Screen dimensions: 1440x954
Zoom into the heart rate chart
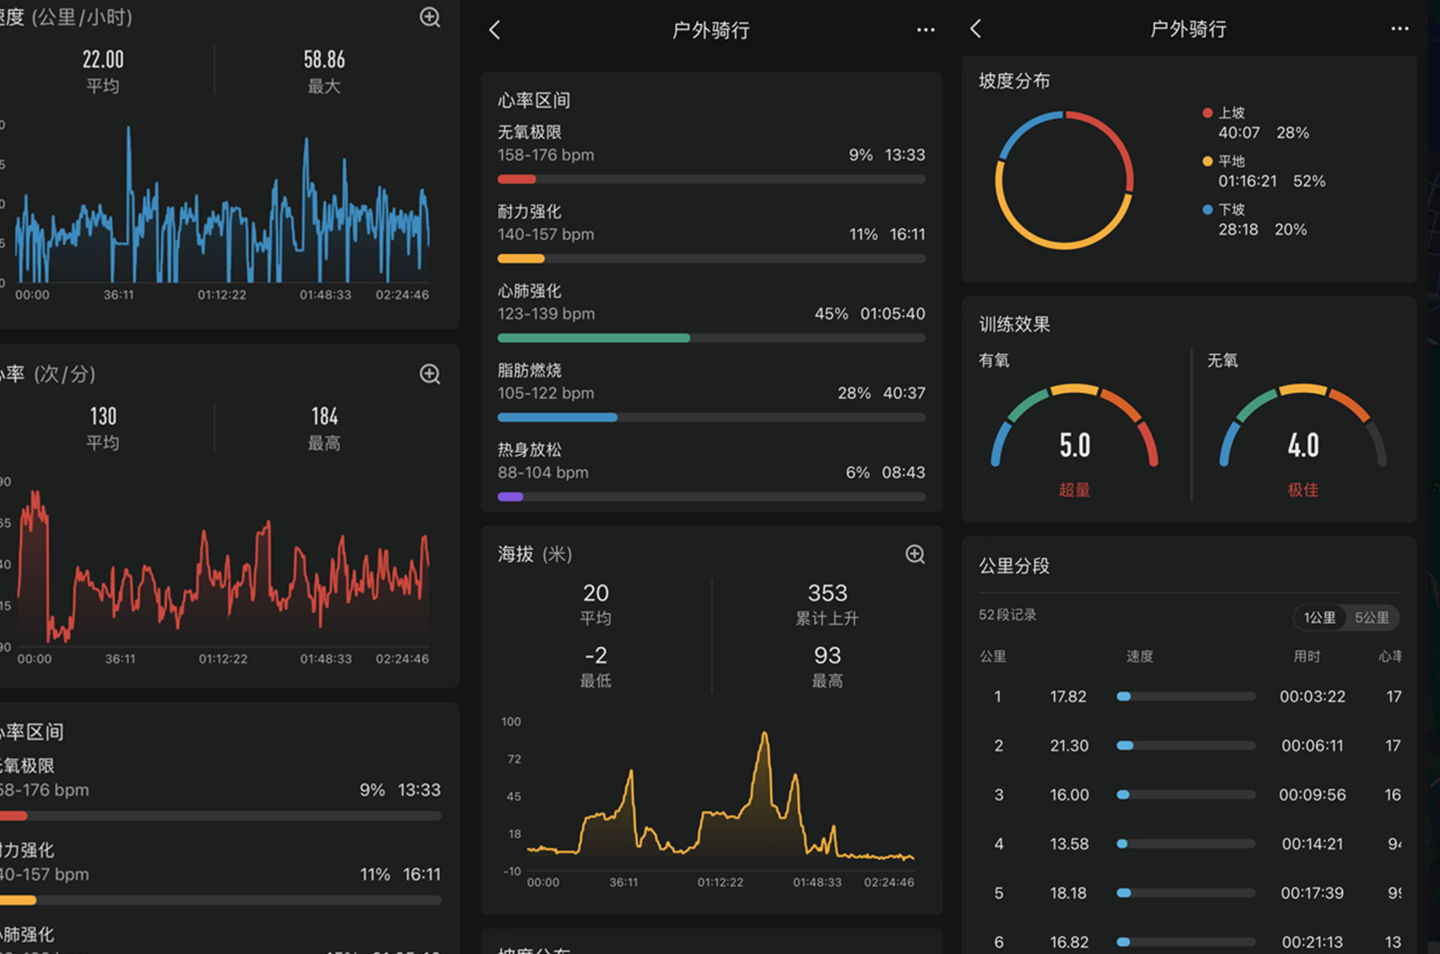[x=429, y=373]
